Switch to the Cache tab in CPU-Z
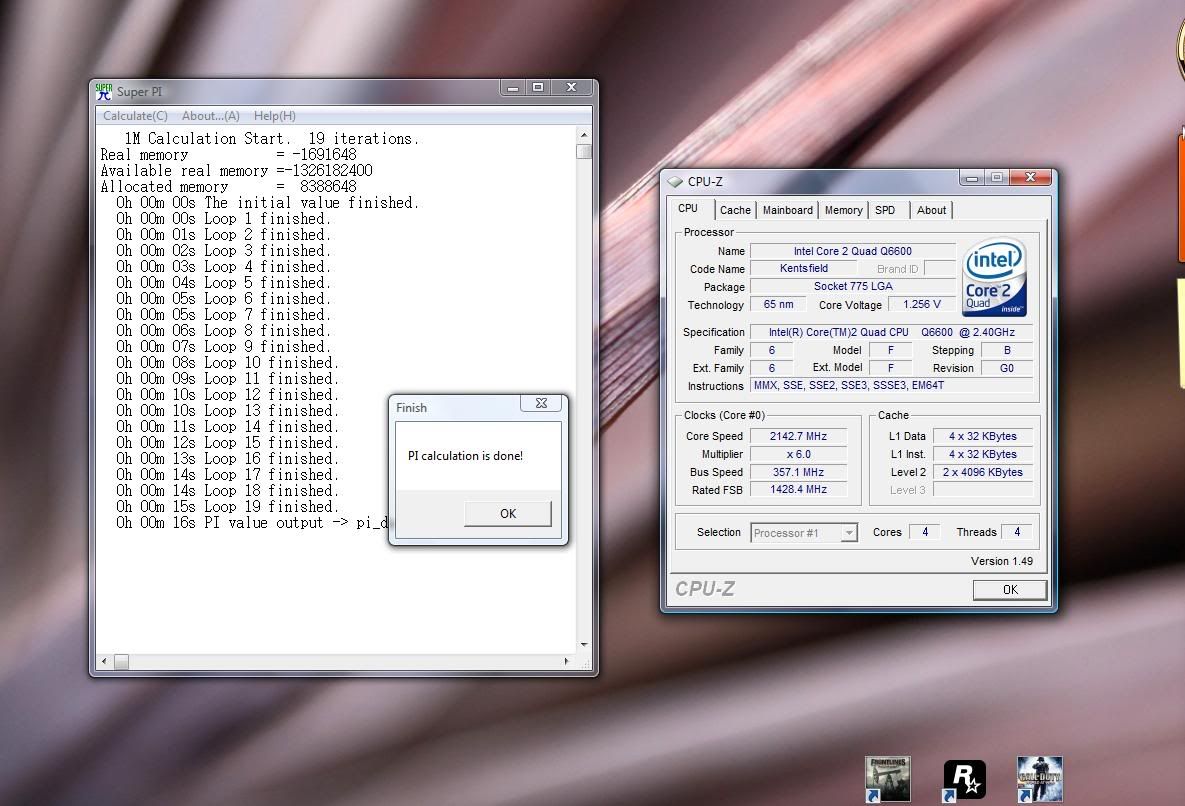 pos(735,210)
